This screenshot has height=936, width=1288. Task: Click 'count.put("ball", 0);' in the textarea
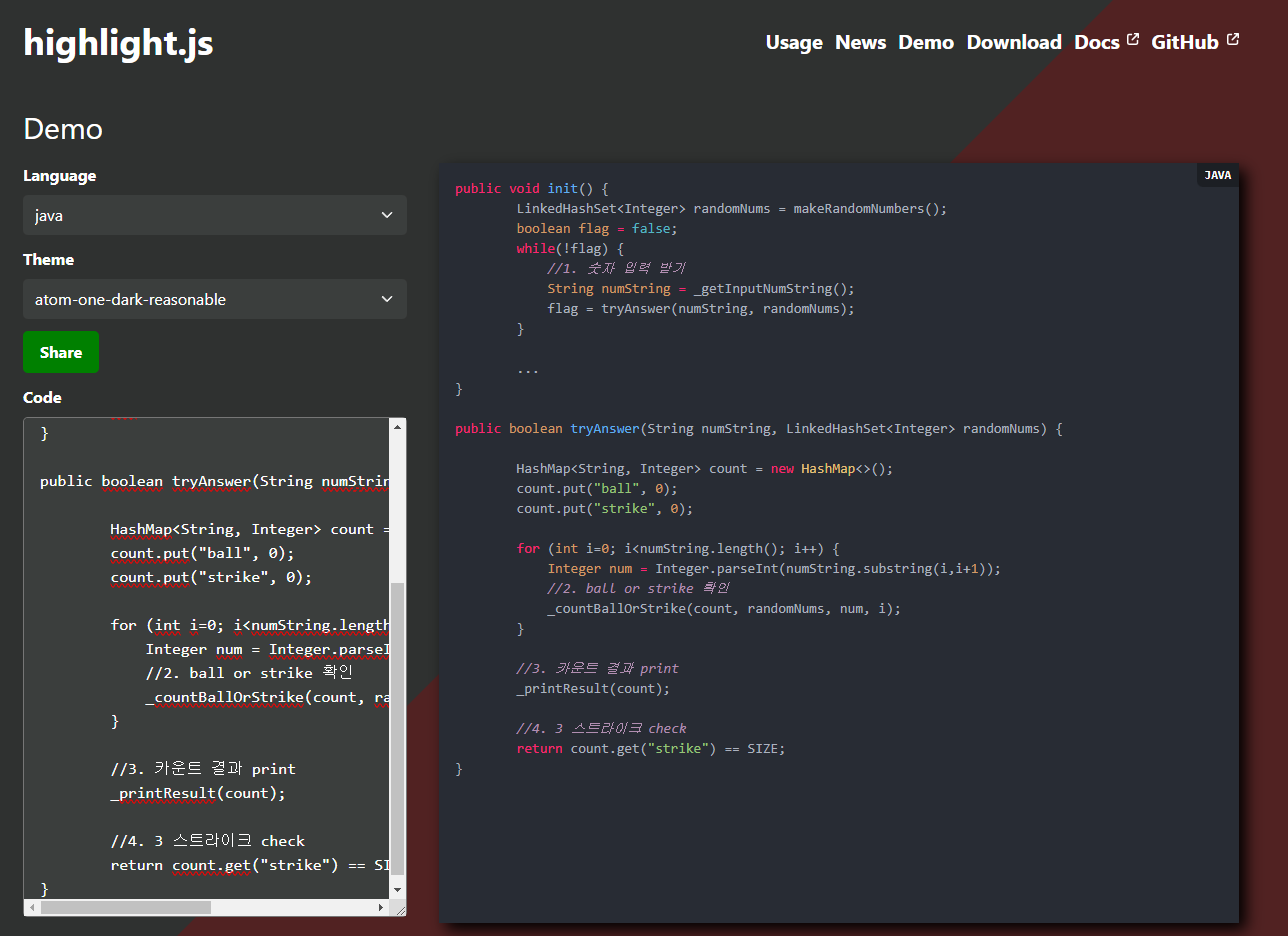(x=203, y=553)
